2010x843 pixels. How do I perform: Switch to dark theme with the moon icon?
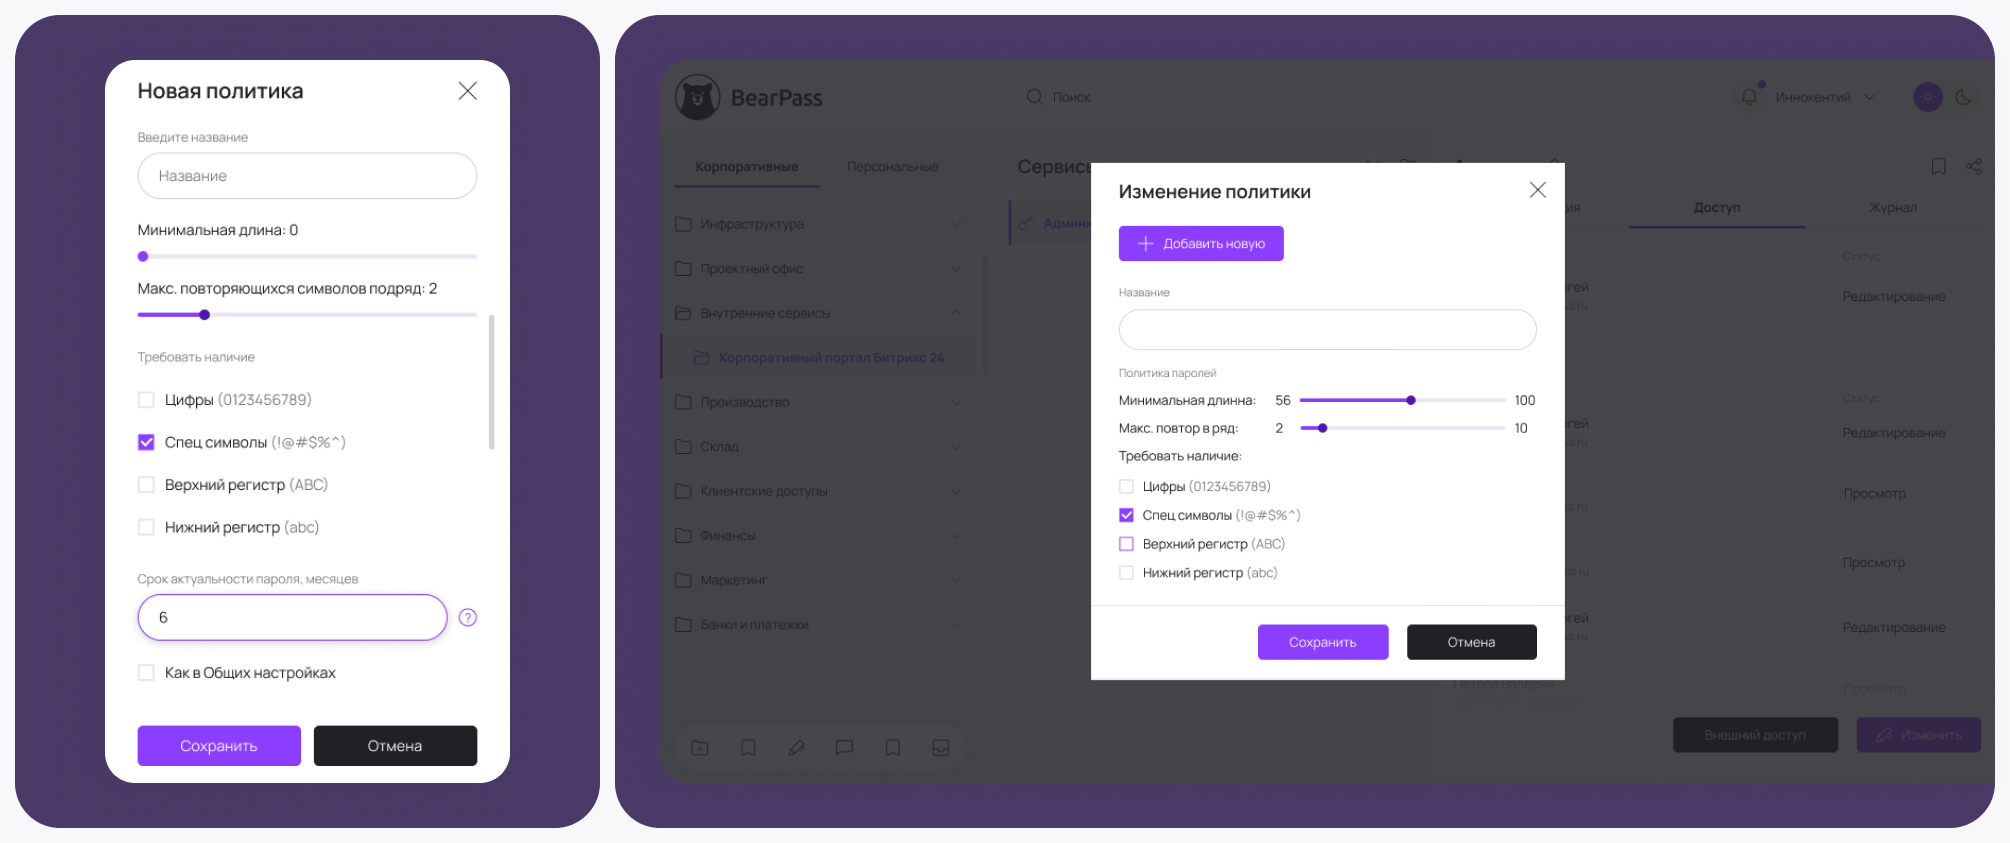(x=1963, y=97)
